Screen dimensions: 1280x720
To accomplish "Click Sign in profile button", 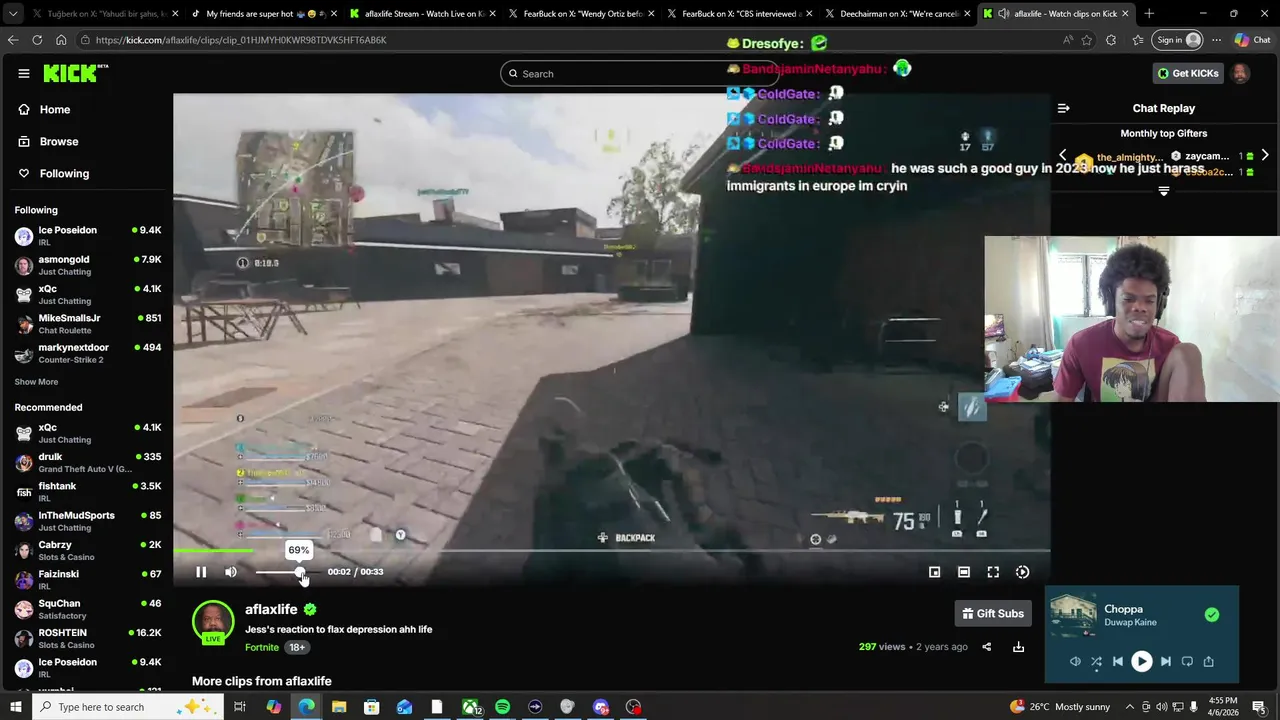I will point(1178,40).
